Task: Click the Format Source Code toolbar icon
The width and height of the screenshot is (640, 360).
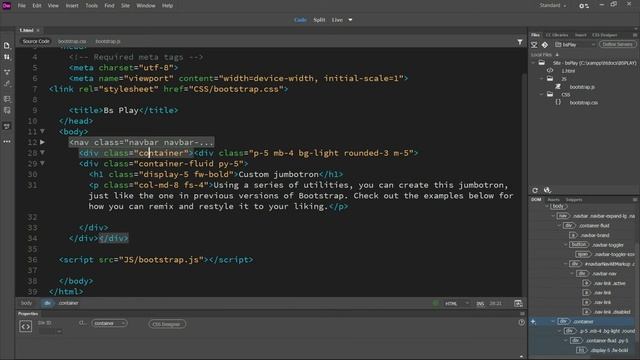Action: pos(7,99)
